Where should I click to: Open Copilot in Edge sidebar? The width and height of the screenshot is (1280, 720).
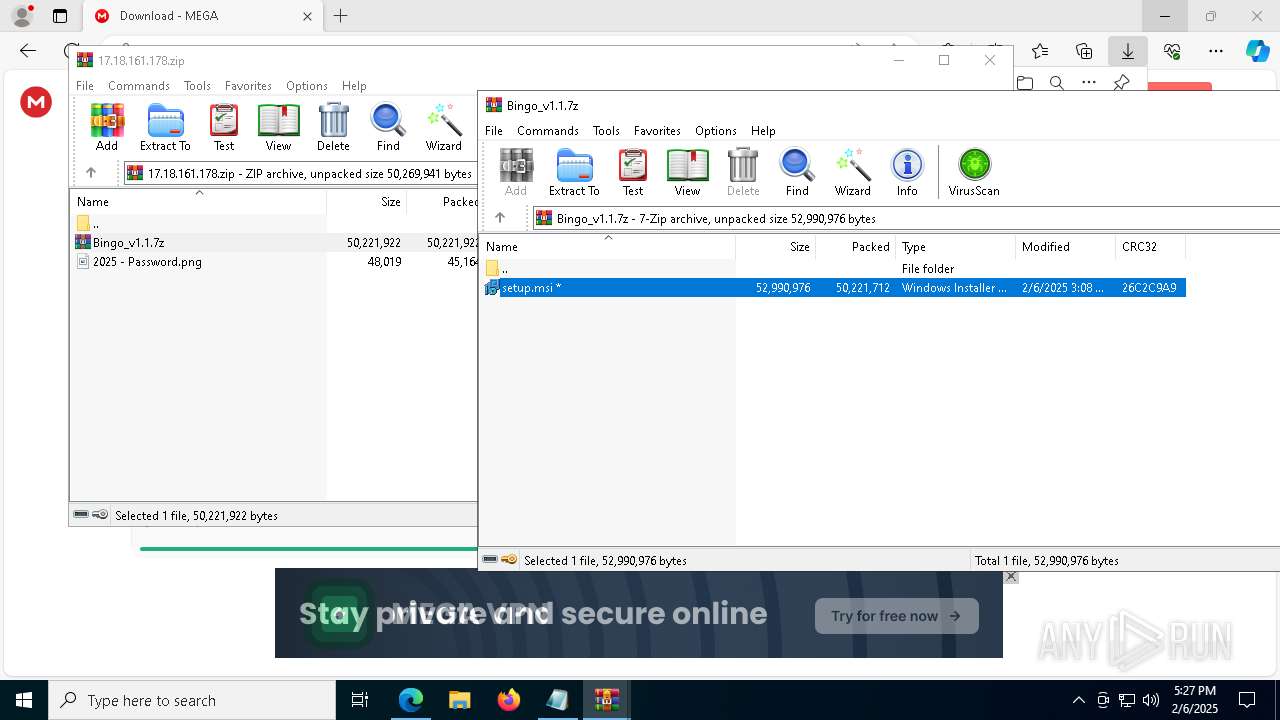(1258, 51)
